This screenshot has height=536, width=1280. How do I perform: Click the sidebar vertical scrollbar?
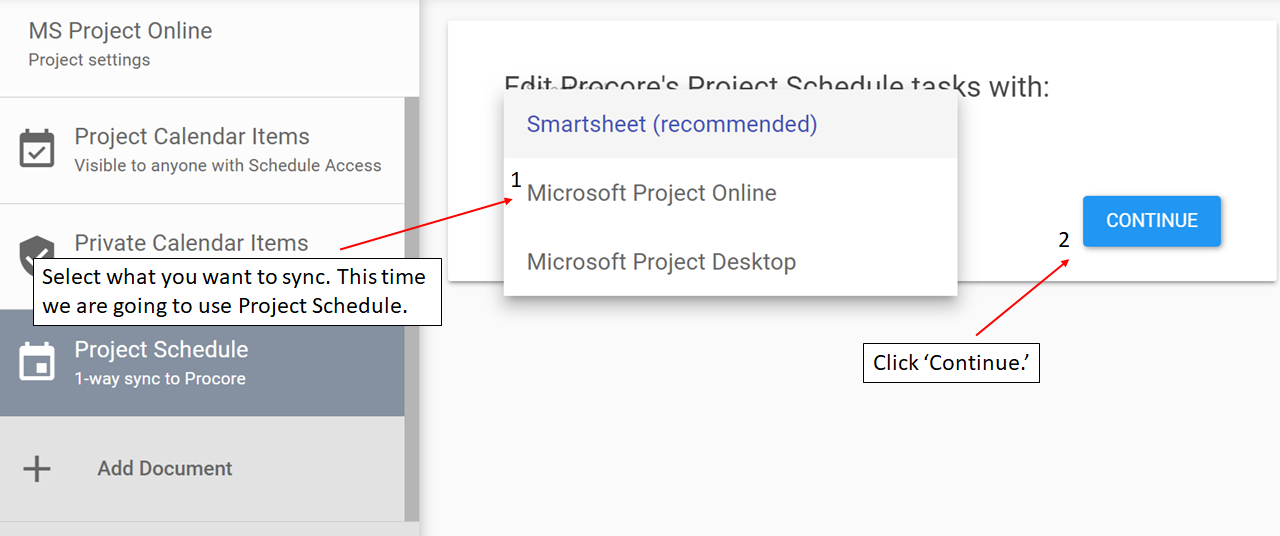point(412,309)
